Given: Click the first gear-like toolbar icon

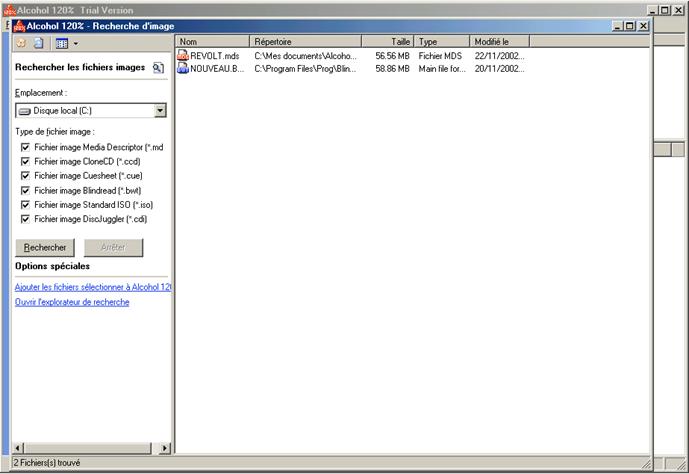Looking at the screenshot, I should [21, 43].
